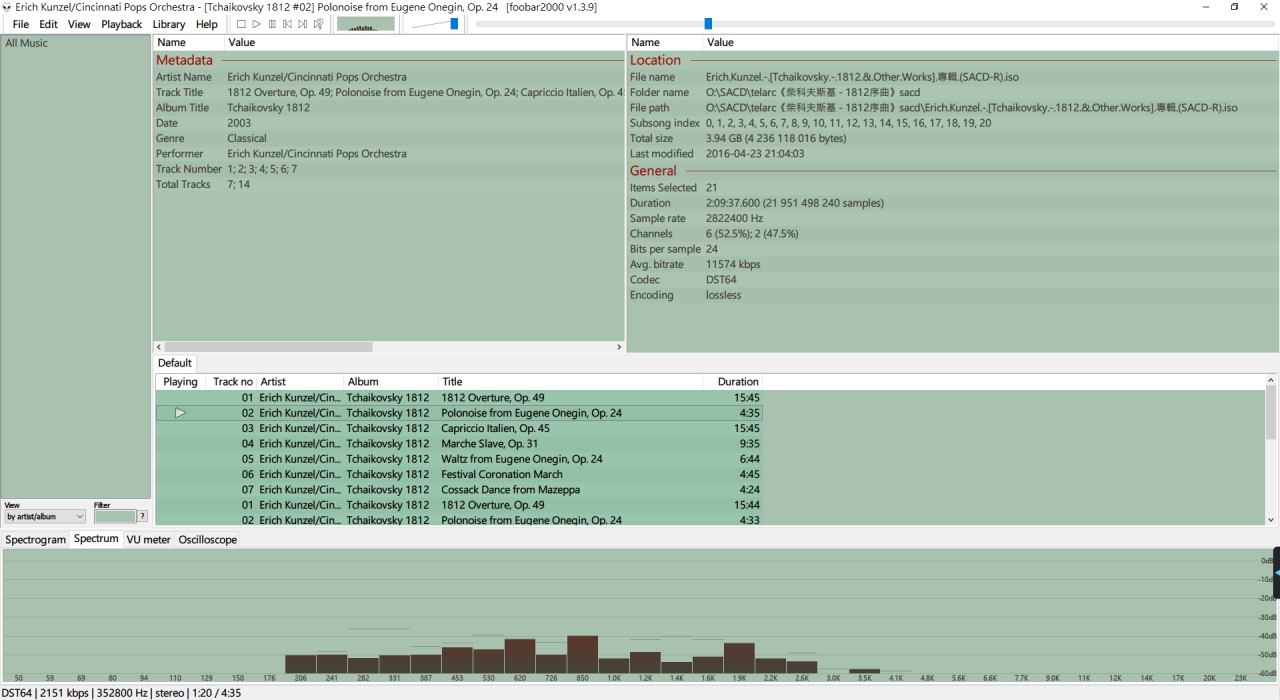Click the filter help question mark button
This screenshot has width=1280, height=700.
[x=142, y=517]
